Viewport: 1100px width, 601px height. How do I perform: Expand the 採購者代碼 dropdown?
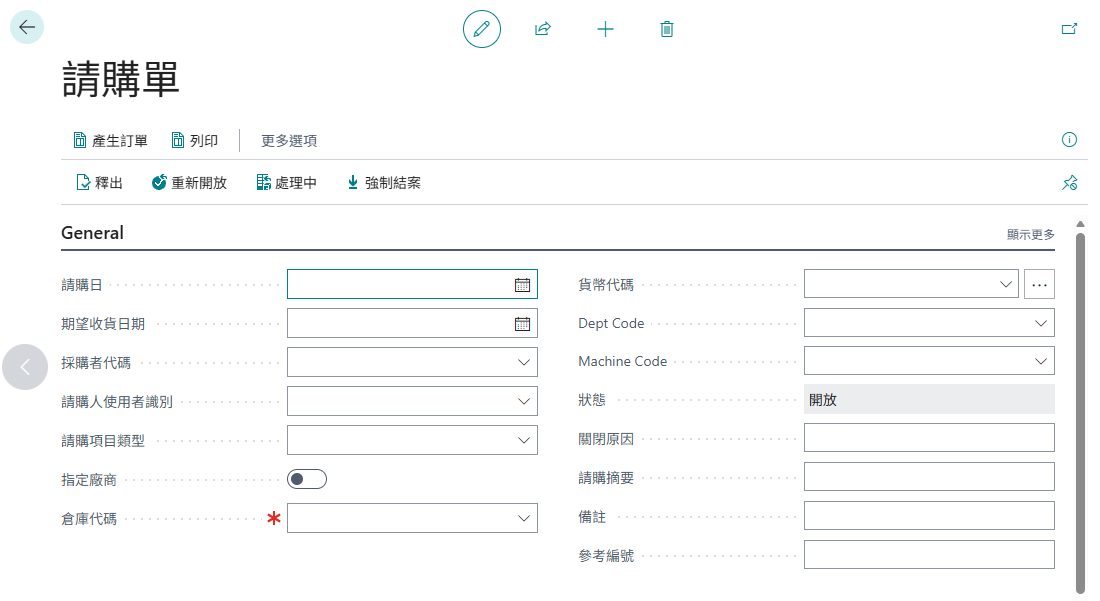523,363
